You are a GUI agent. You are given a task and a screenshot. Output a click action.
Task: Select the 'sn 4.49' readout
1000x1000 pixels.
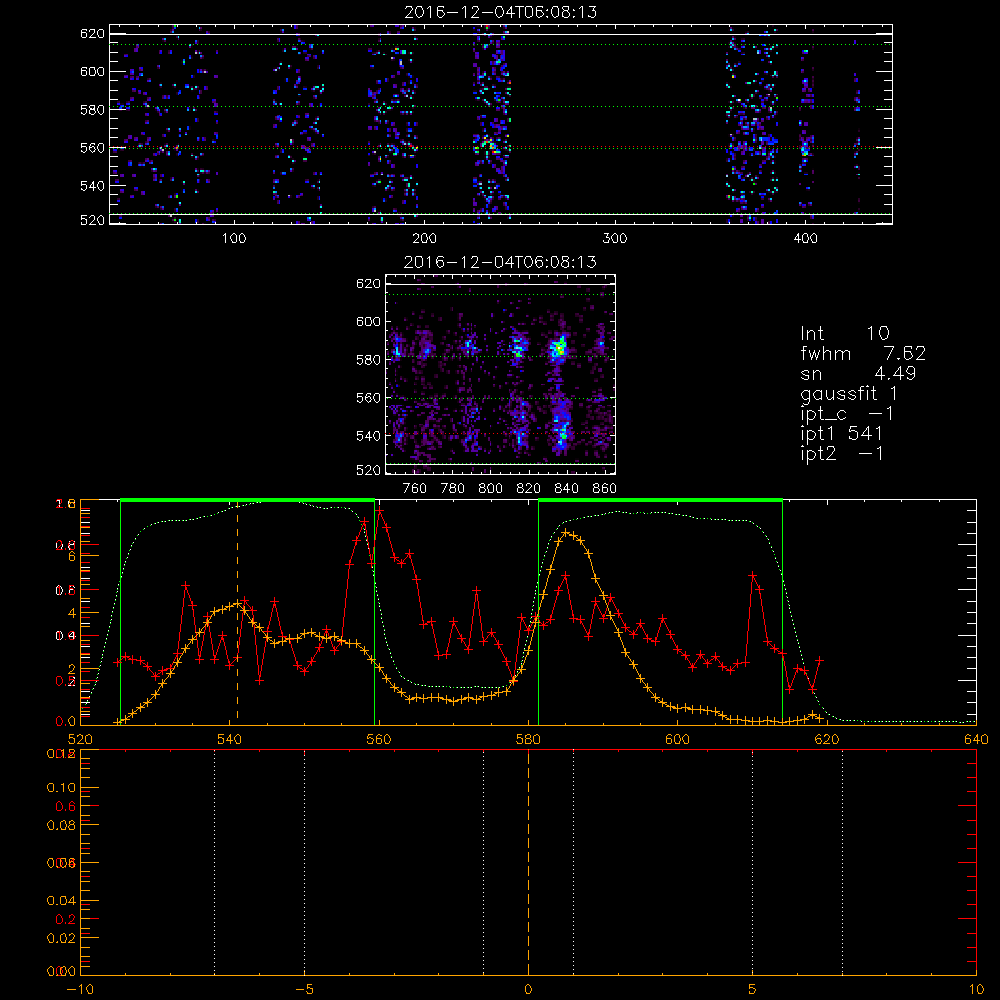858,373
